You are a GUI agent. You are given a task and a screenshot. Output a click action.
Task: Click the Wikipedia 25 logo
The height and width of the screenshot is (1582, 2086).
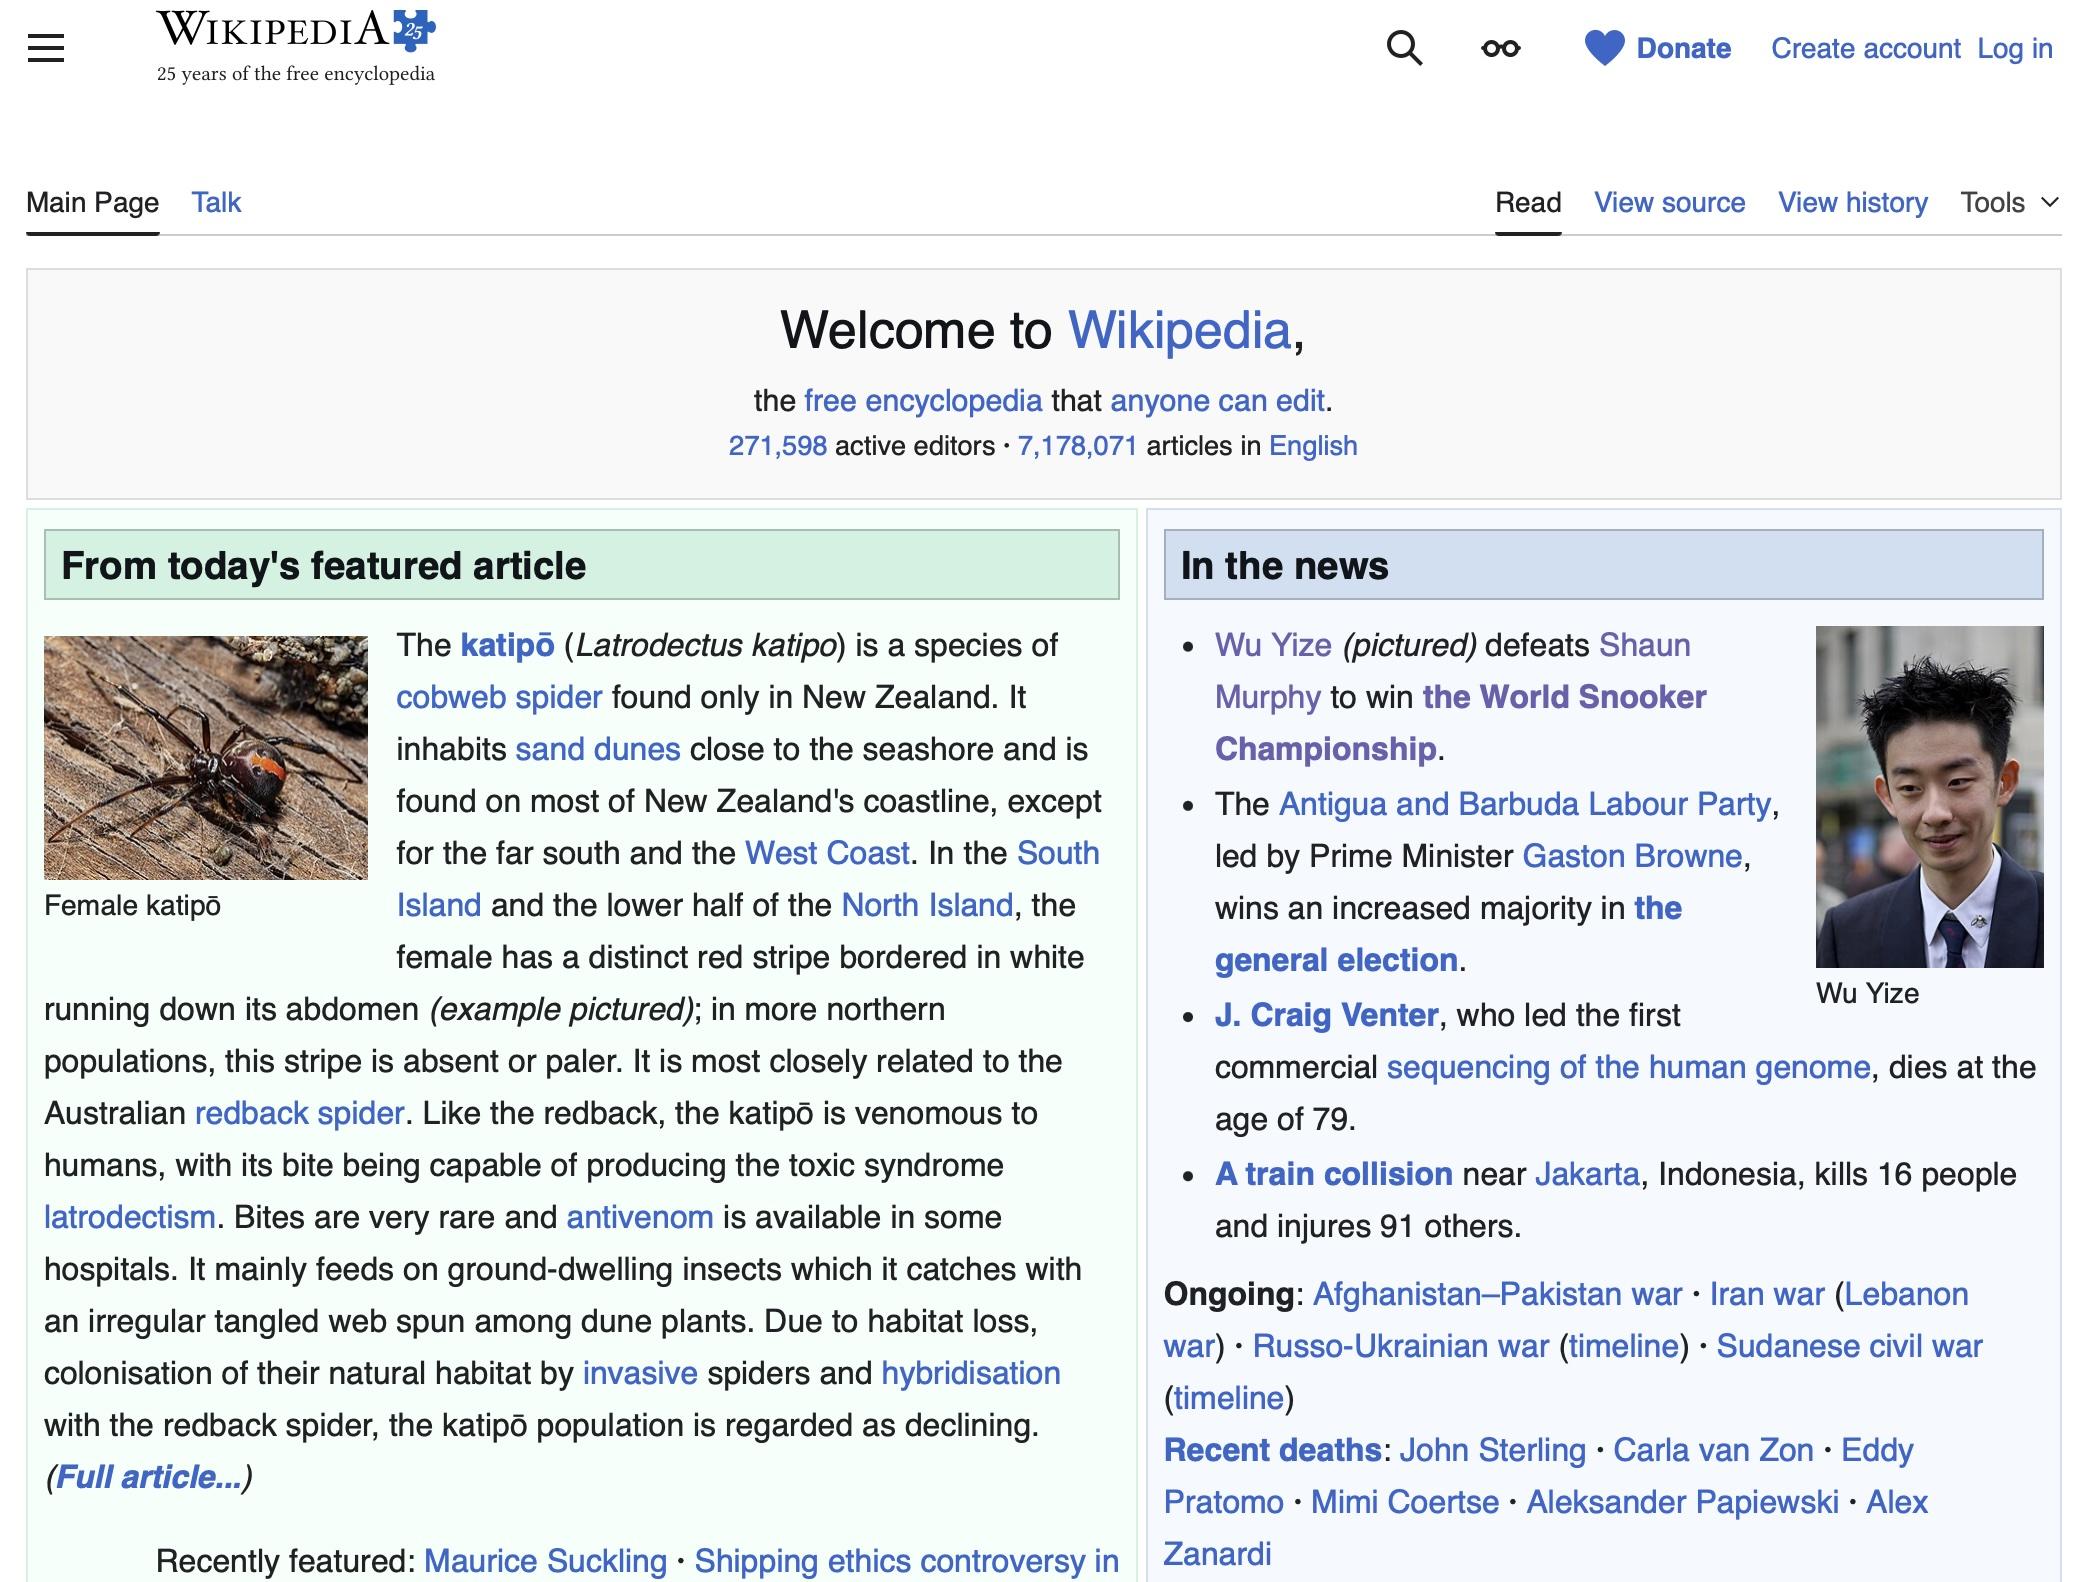296,46
